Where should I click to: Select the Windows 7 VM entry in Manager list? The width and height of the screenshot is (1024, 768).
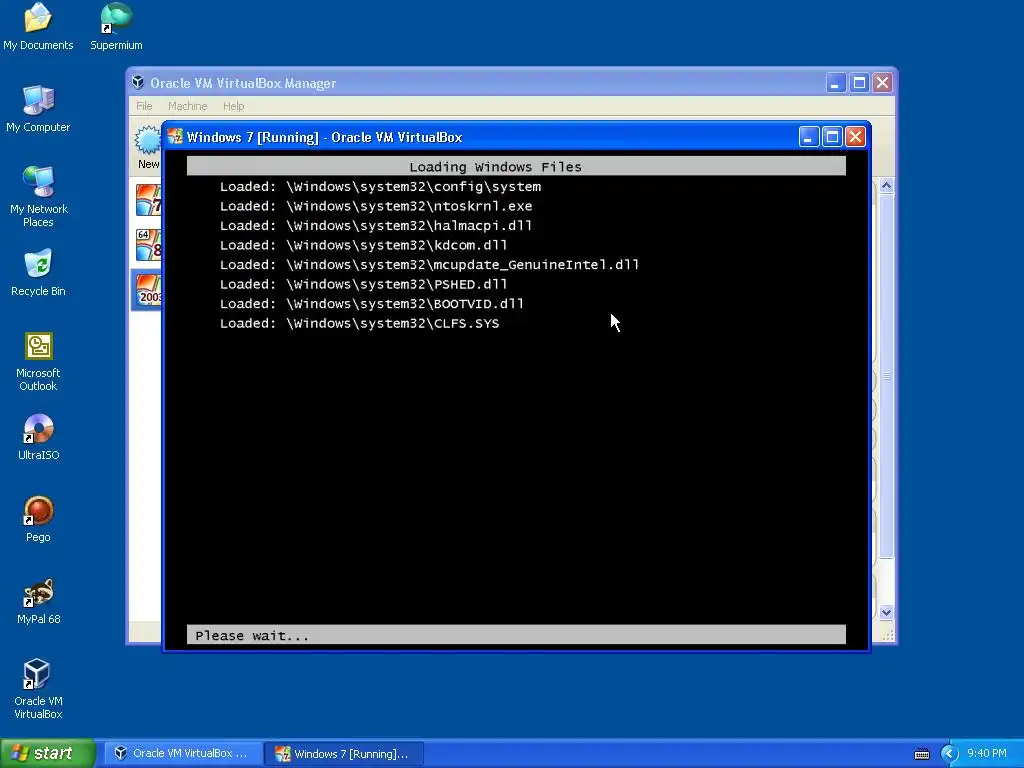tap(148, 200)
